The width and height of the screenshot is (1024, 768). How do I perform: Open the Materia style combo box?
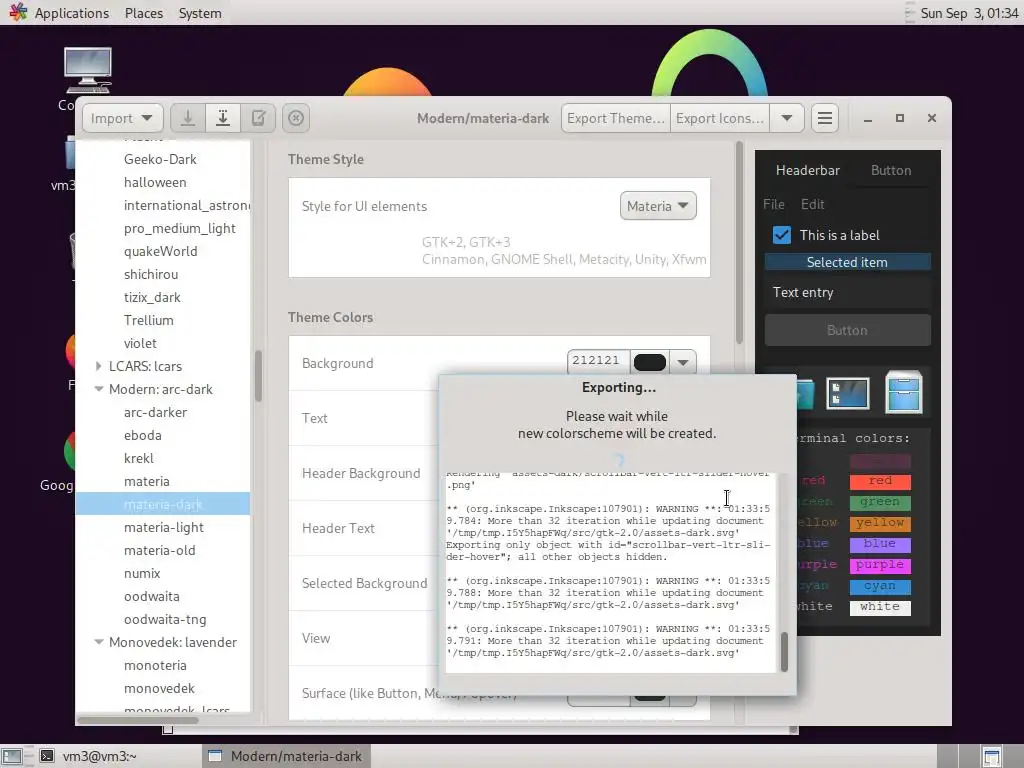click(658, 206)
